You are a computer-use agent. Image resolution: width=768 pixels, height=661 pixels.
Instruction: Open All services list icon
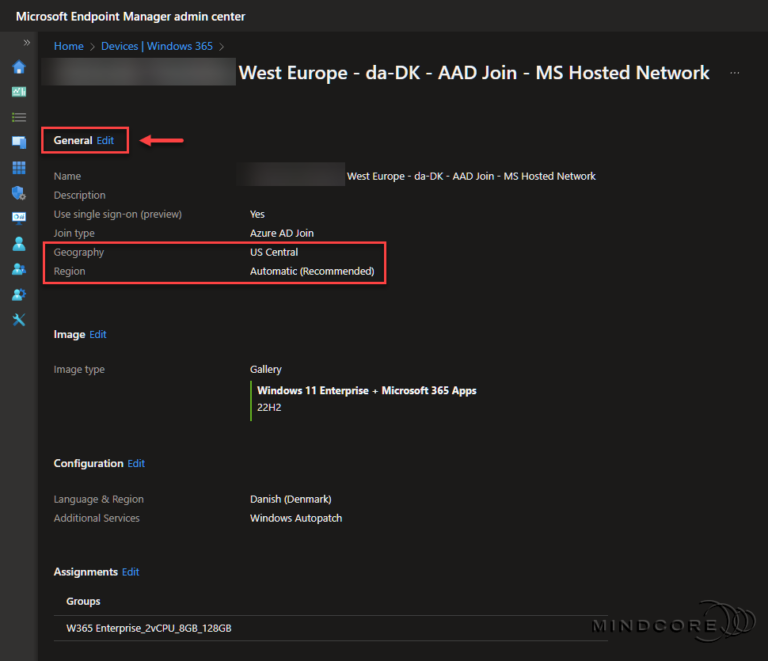tap(18, 117)
